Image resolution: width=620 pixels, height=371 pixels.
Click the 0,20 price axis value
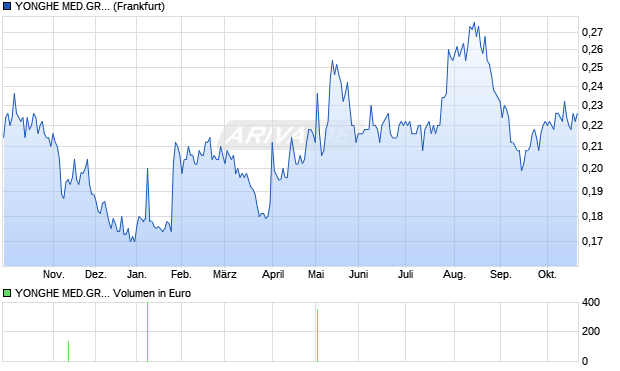pyautogui.click(x=592, y=168)
